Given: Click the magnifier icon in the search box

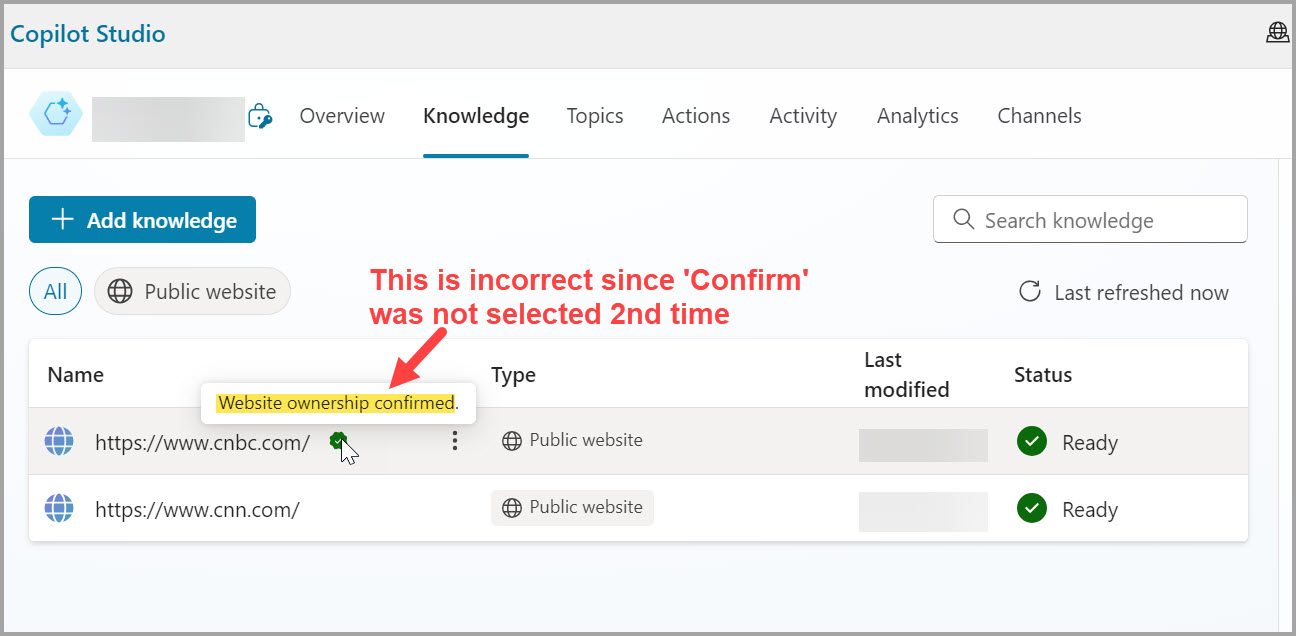Looking at the screenshot, I should click(x=963, y=219).
